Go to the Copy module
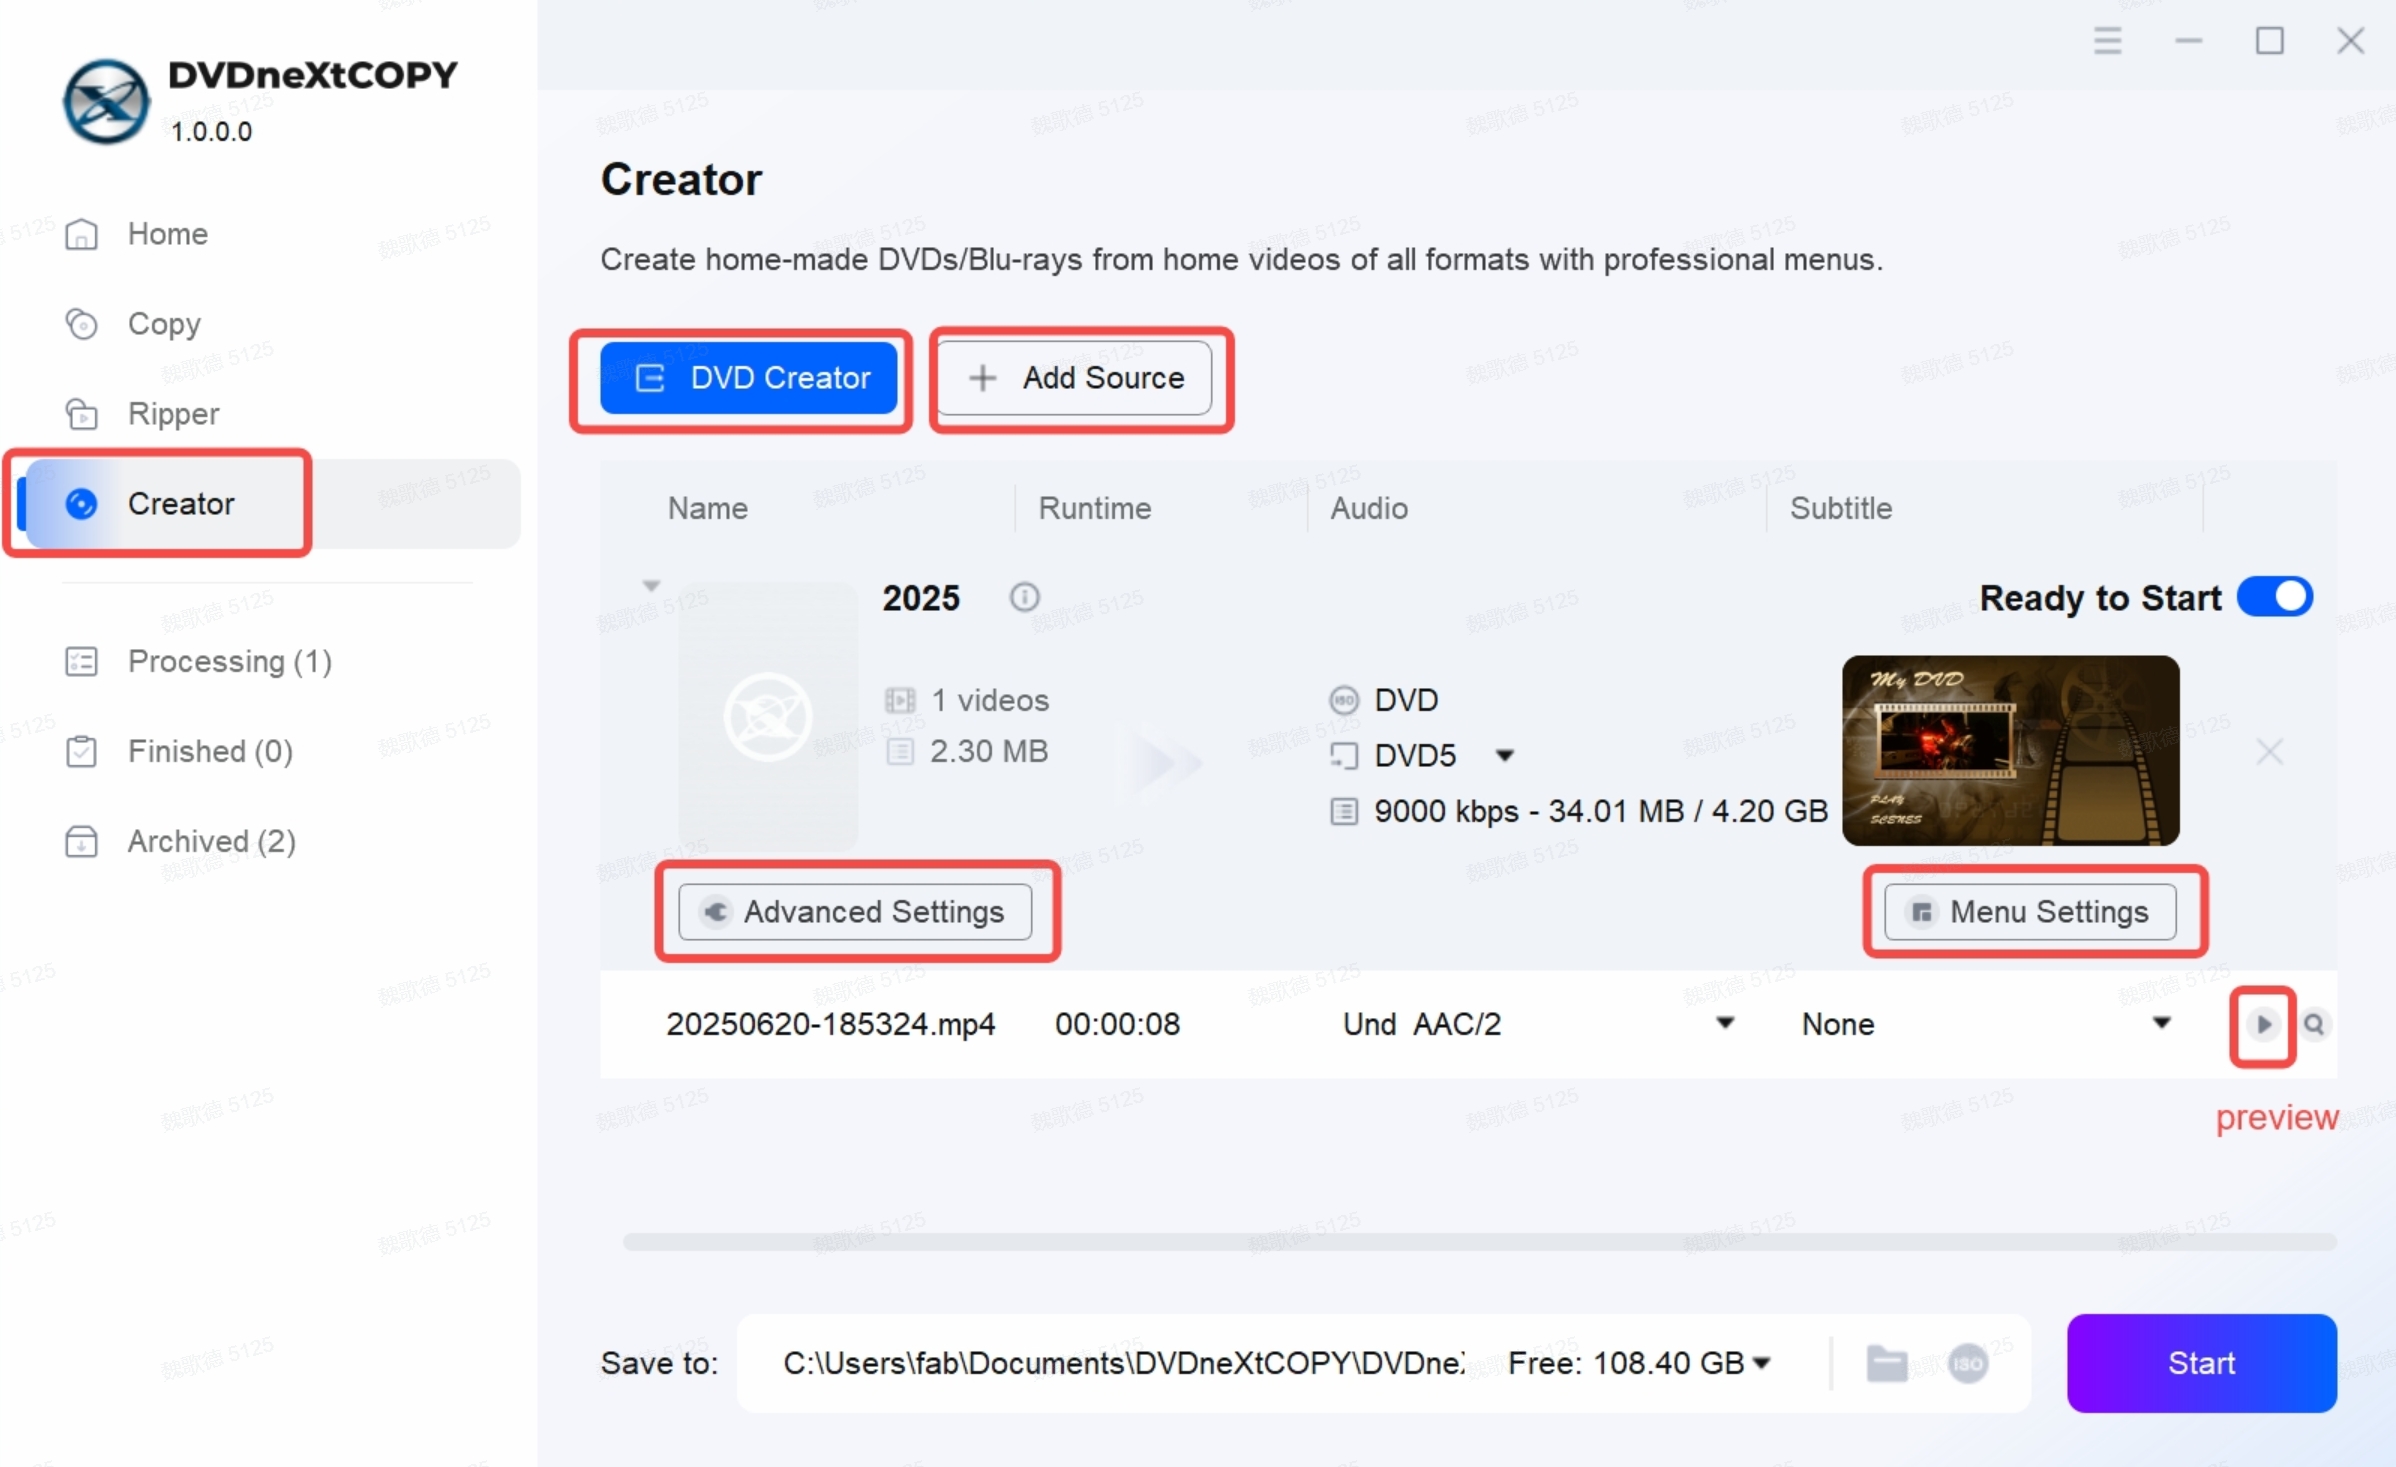 pos(133,324)
